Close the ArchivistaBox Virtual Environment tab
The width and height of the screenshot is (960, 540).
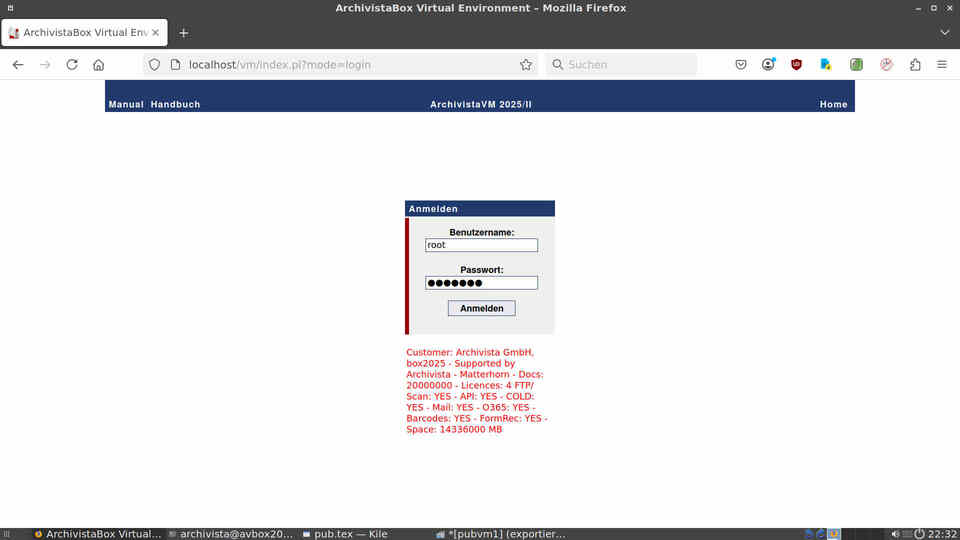coord(156,32)
